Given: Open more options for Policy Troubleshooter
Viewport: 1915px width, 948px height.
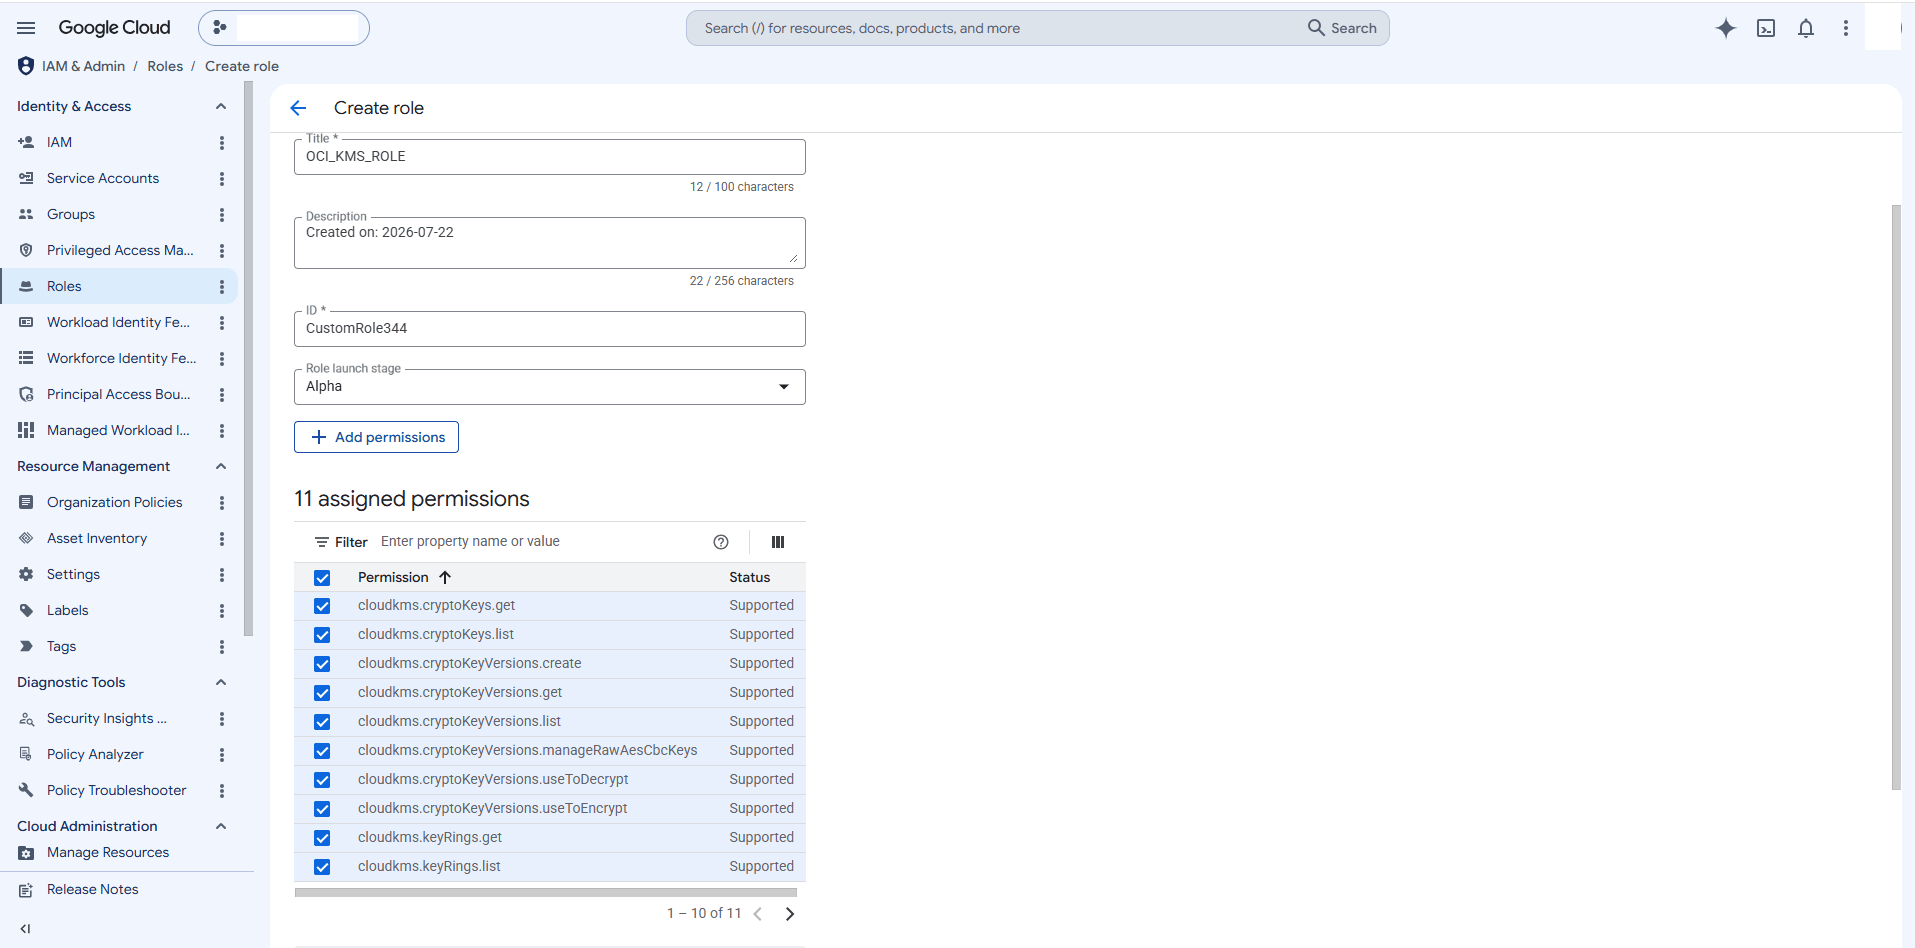Looking at the screenshot, I should tap(222, 791).
